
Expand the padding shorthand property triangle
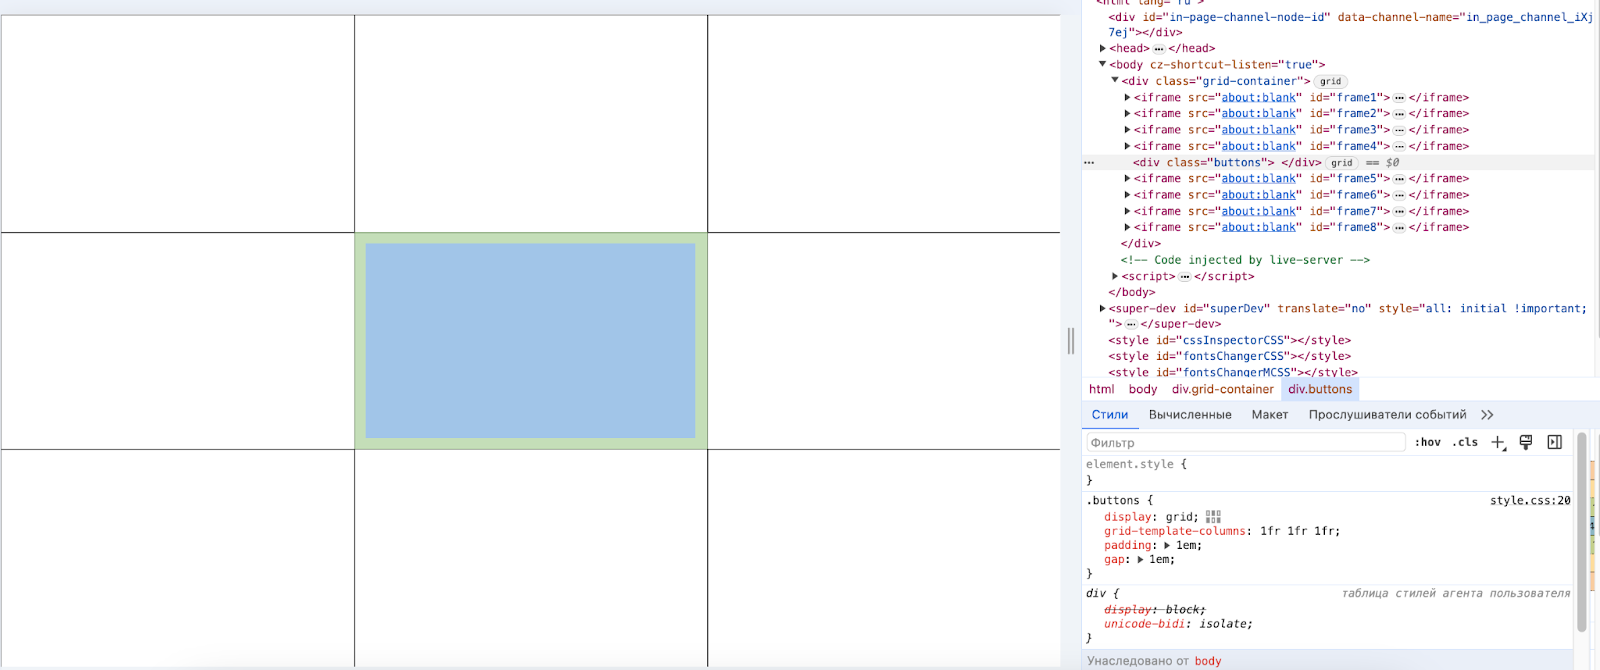click(x=1167, y=546)
